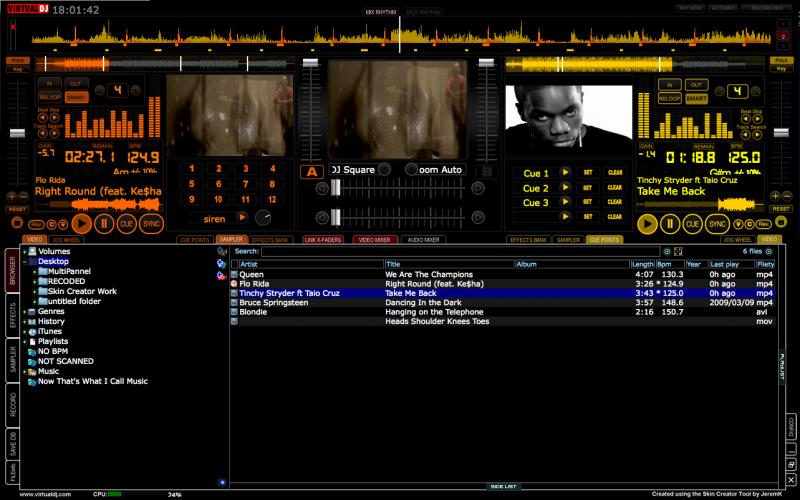Expand the Volumes tree node

click(24, 252)
